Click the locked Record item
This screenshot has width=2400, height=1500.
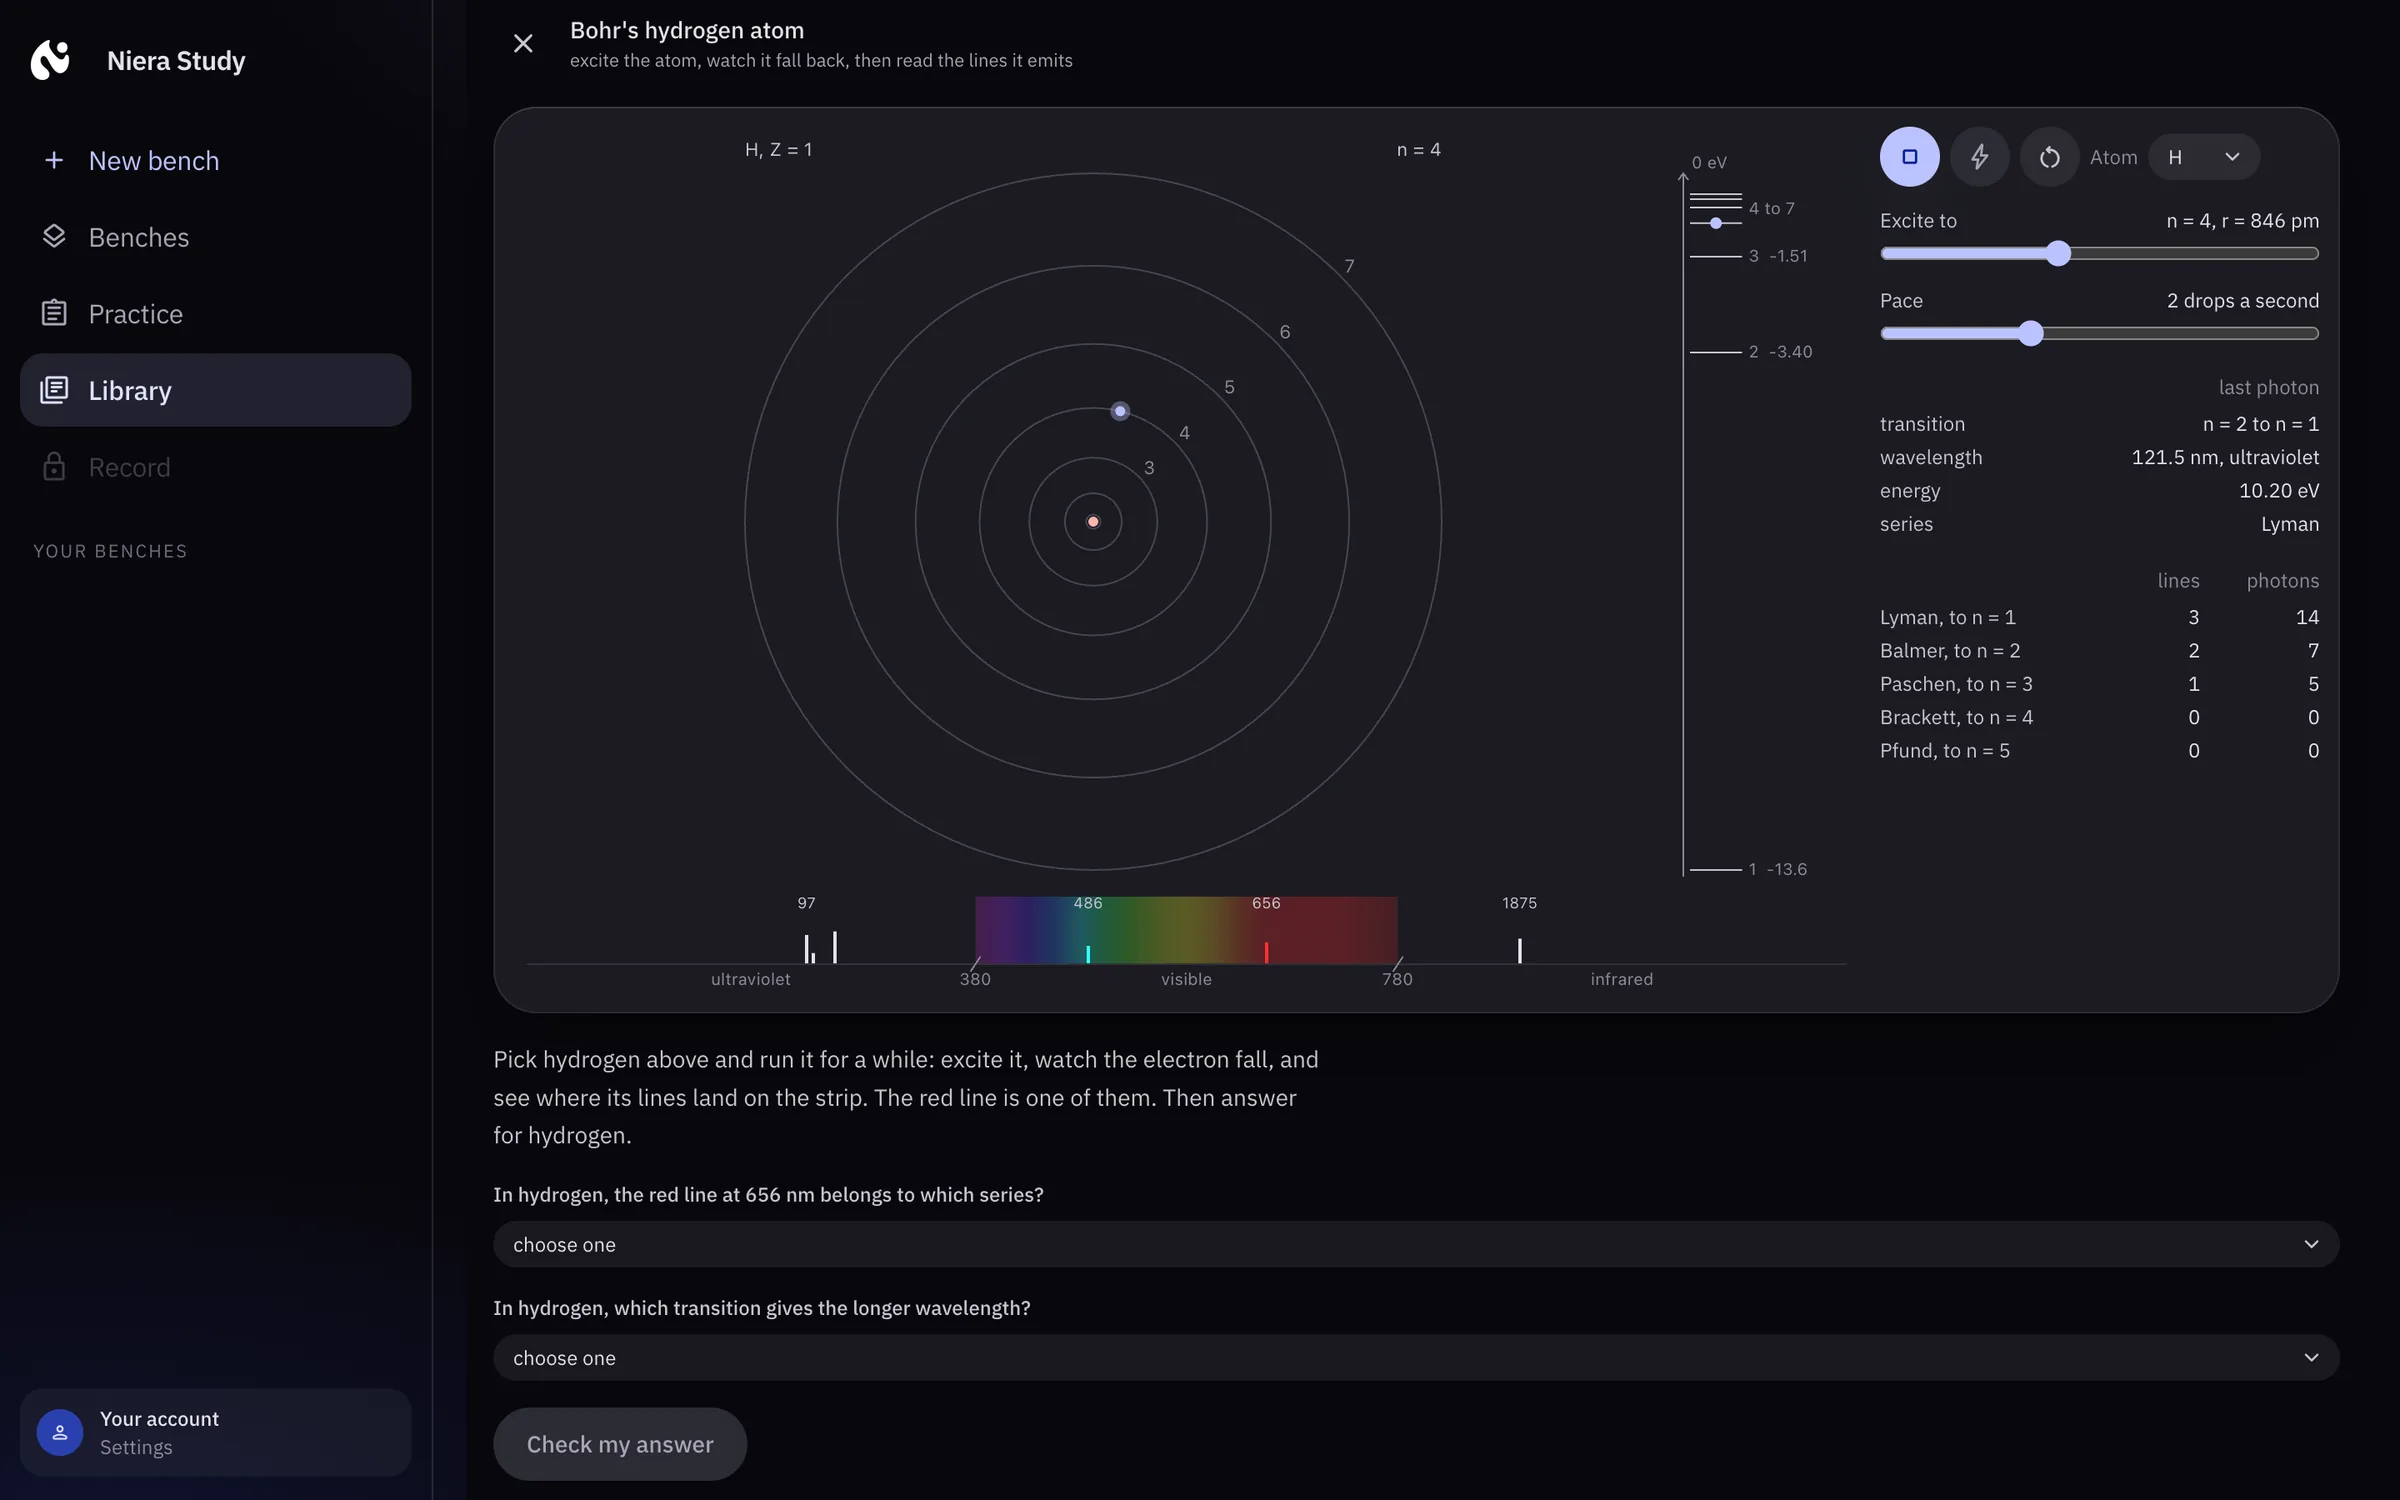click(x=215, y=467)
